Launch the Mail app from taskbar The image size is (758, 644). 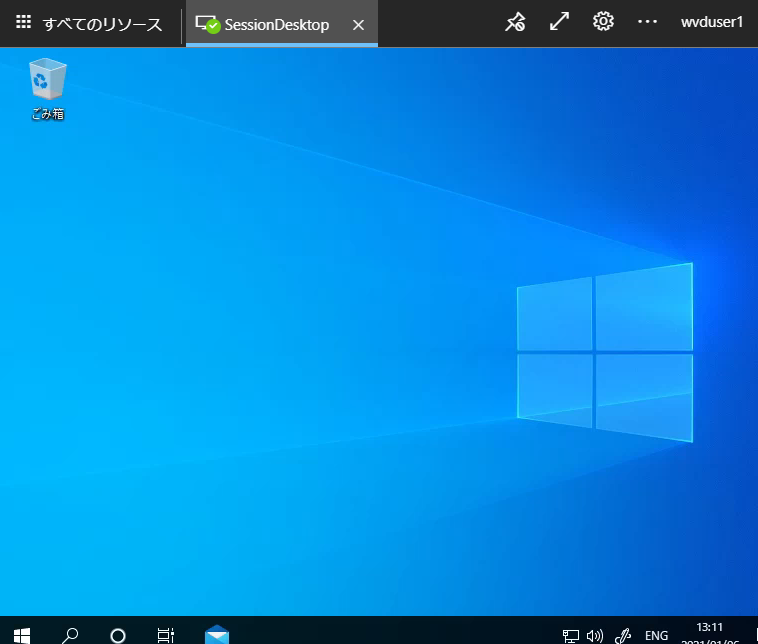click(x=217, y=634)
